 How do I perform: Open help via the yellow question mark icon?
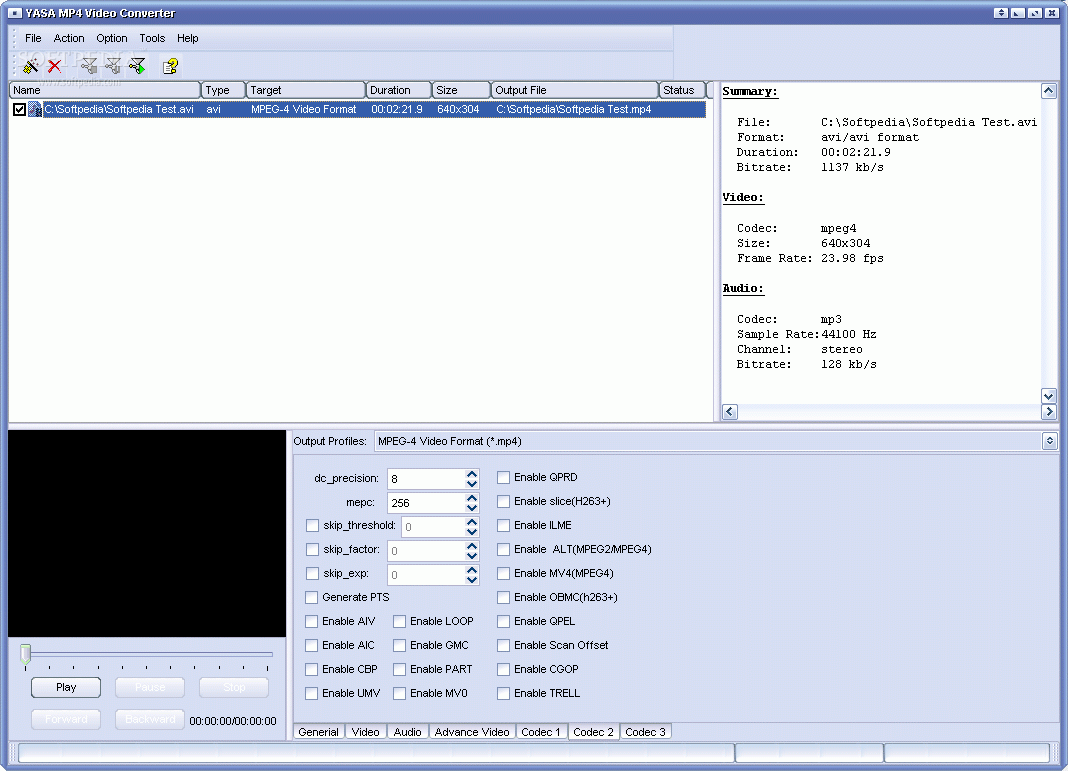pos(170,65)
